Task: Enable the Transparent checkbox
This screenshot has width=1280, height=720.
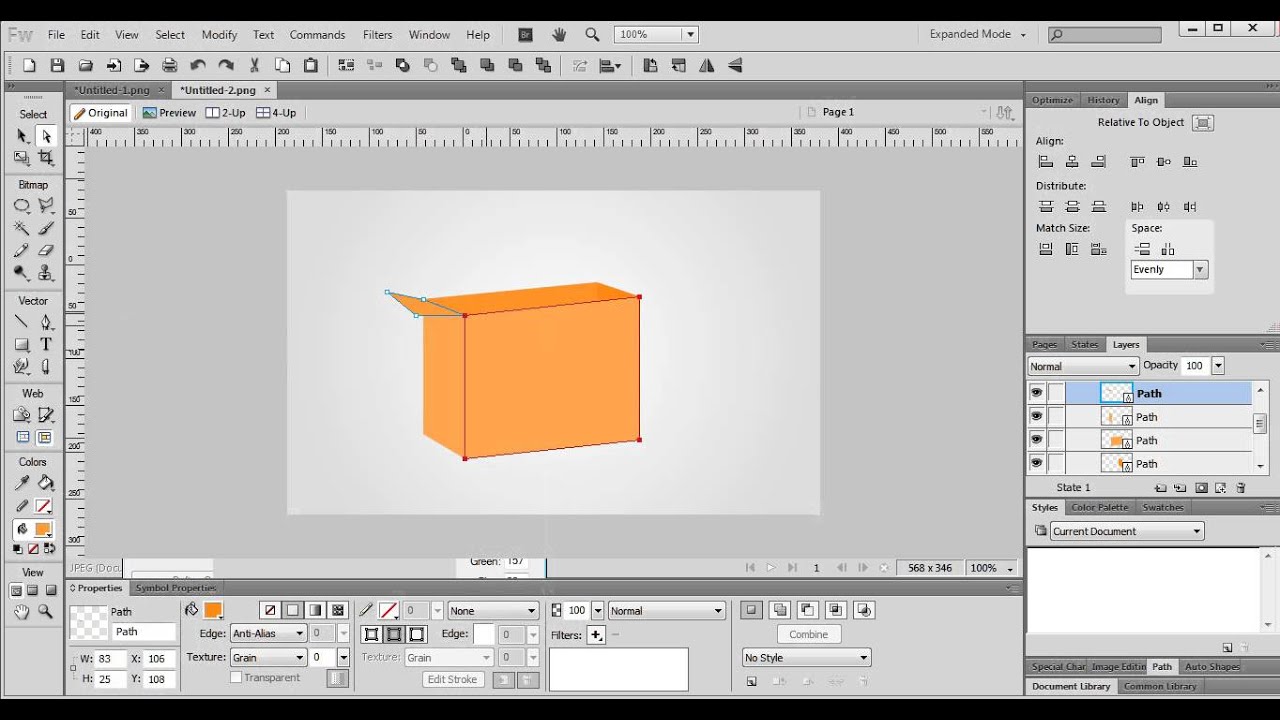Action: tap(236, 678)
